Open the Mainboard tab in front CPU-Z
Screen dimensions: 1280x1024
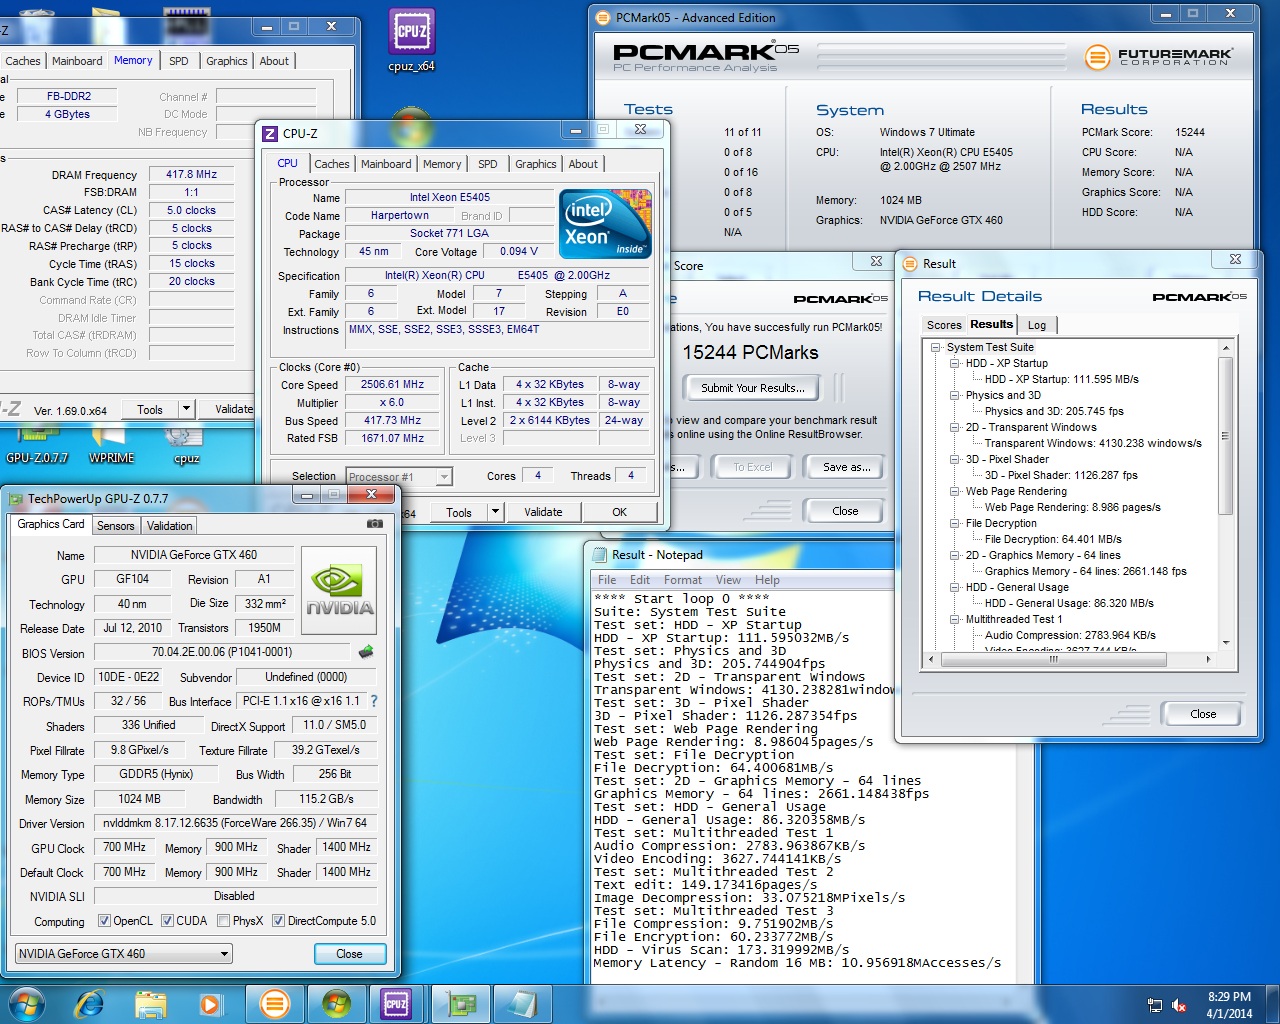click(386, 164)
